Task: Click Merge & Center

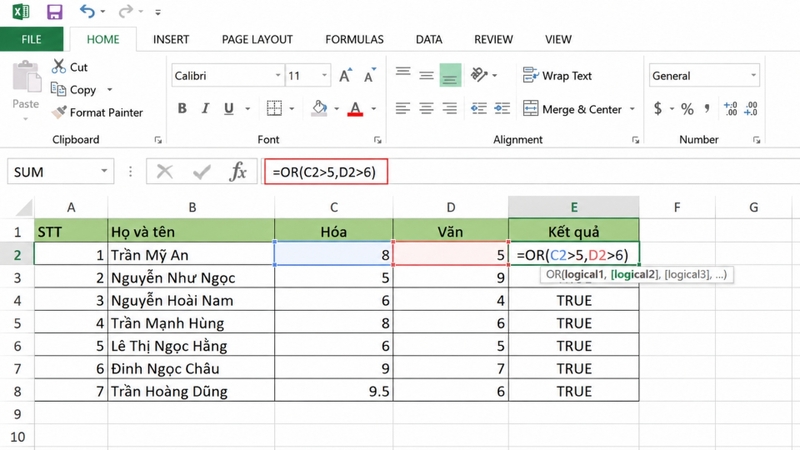Action: (572, 109)
